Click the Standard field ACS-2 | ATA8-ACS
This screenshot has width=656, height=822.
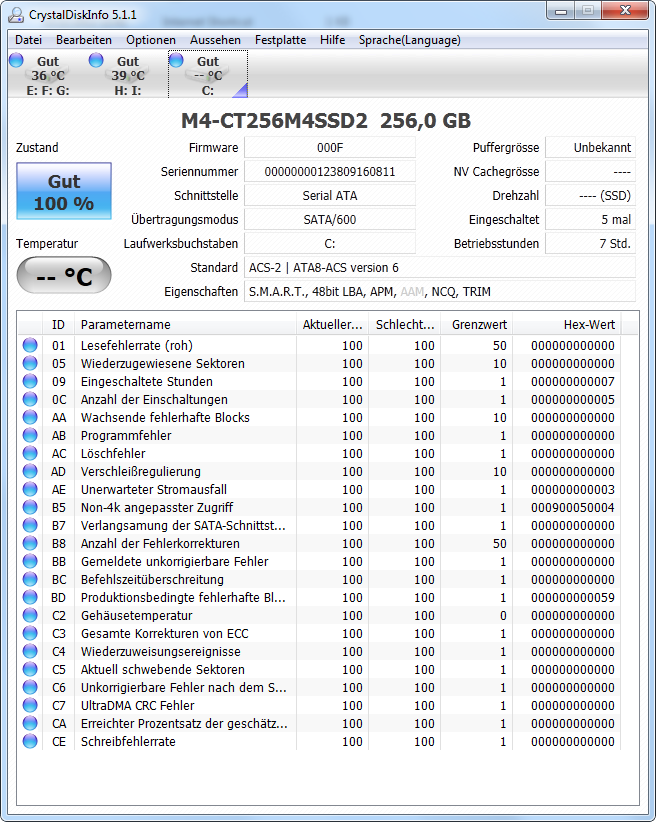pos(440,267)
